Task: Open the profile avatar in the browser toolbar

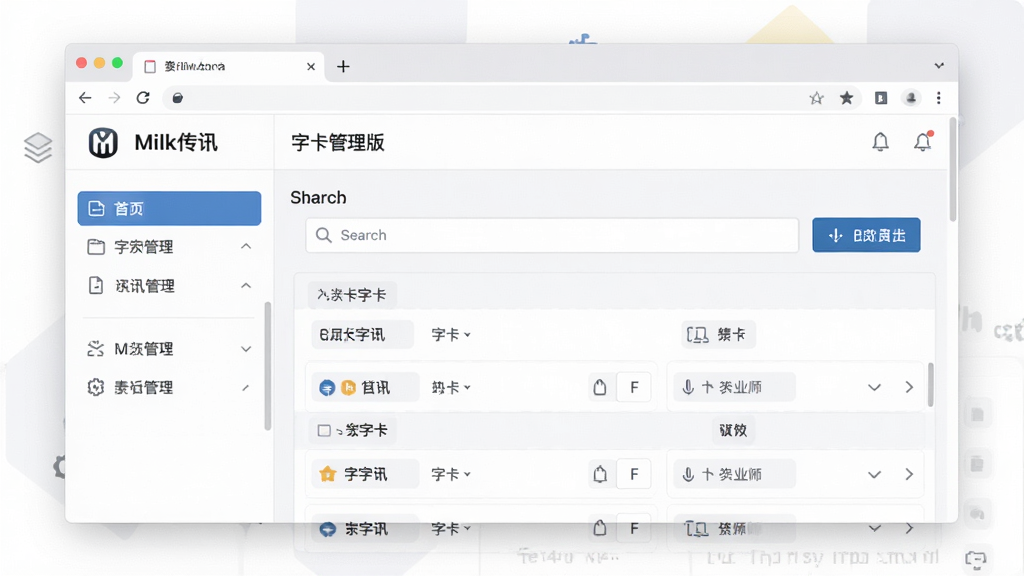Action: 911,98
